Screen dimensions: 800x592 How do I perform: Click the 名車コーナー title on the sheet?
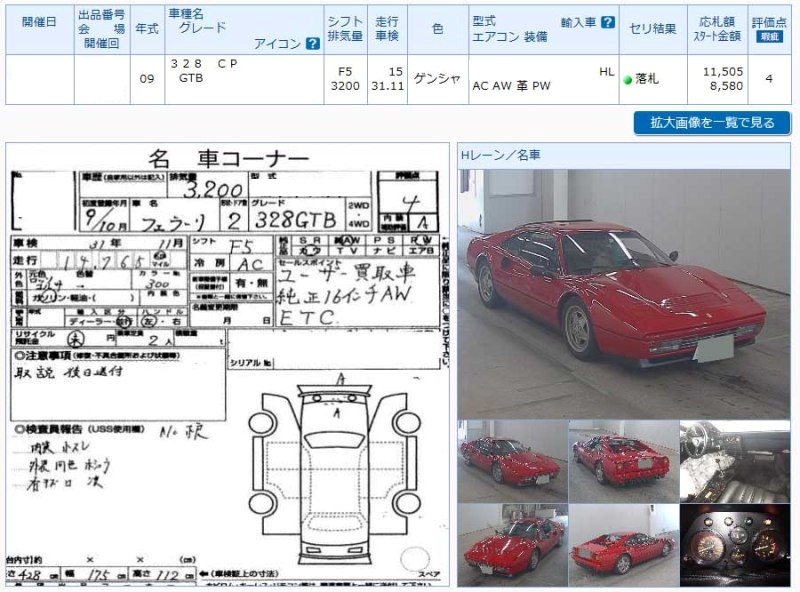(x=229, y=159)
